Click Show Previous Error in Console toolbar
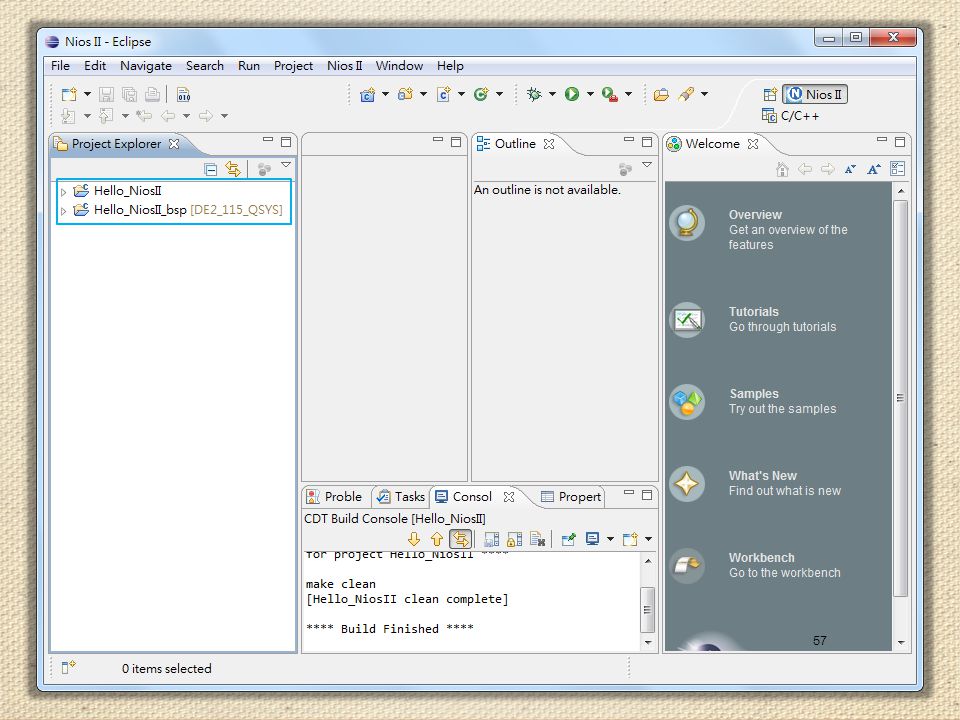960x720 pixels. click(x=437, y=539)
